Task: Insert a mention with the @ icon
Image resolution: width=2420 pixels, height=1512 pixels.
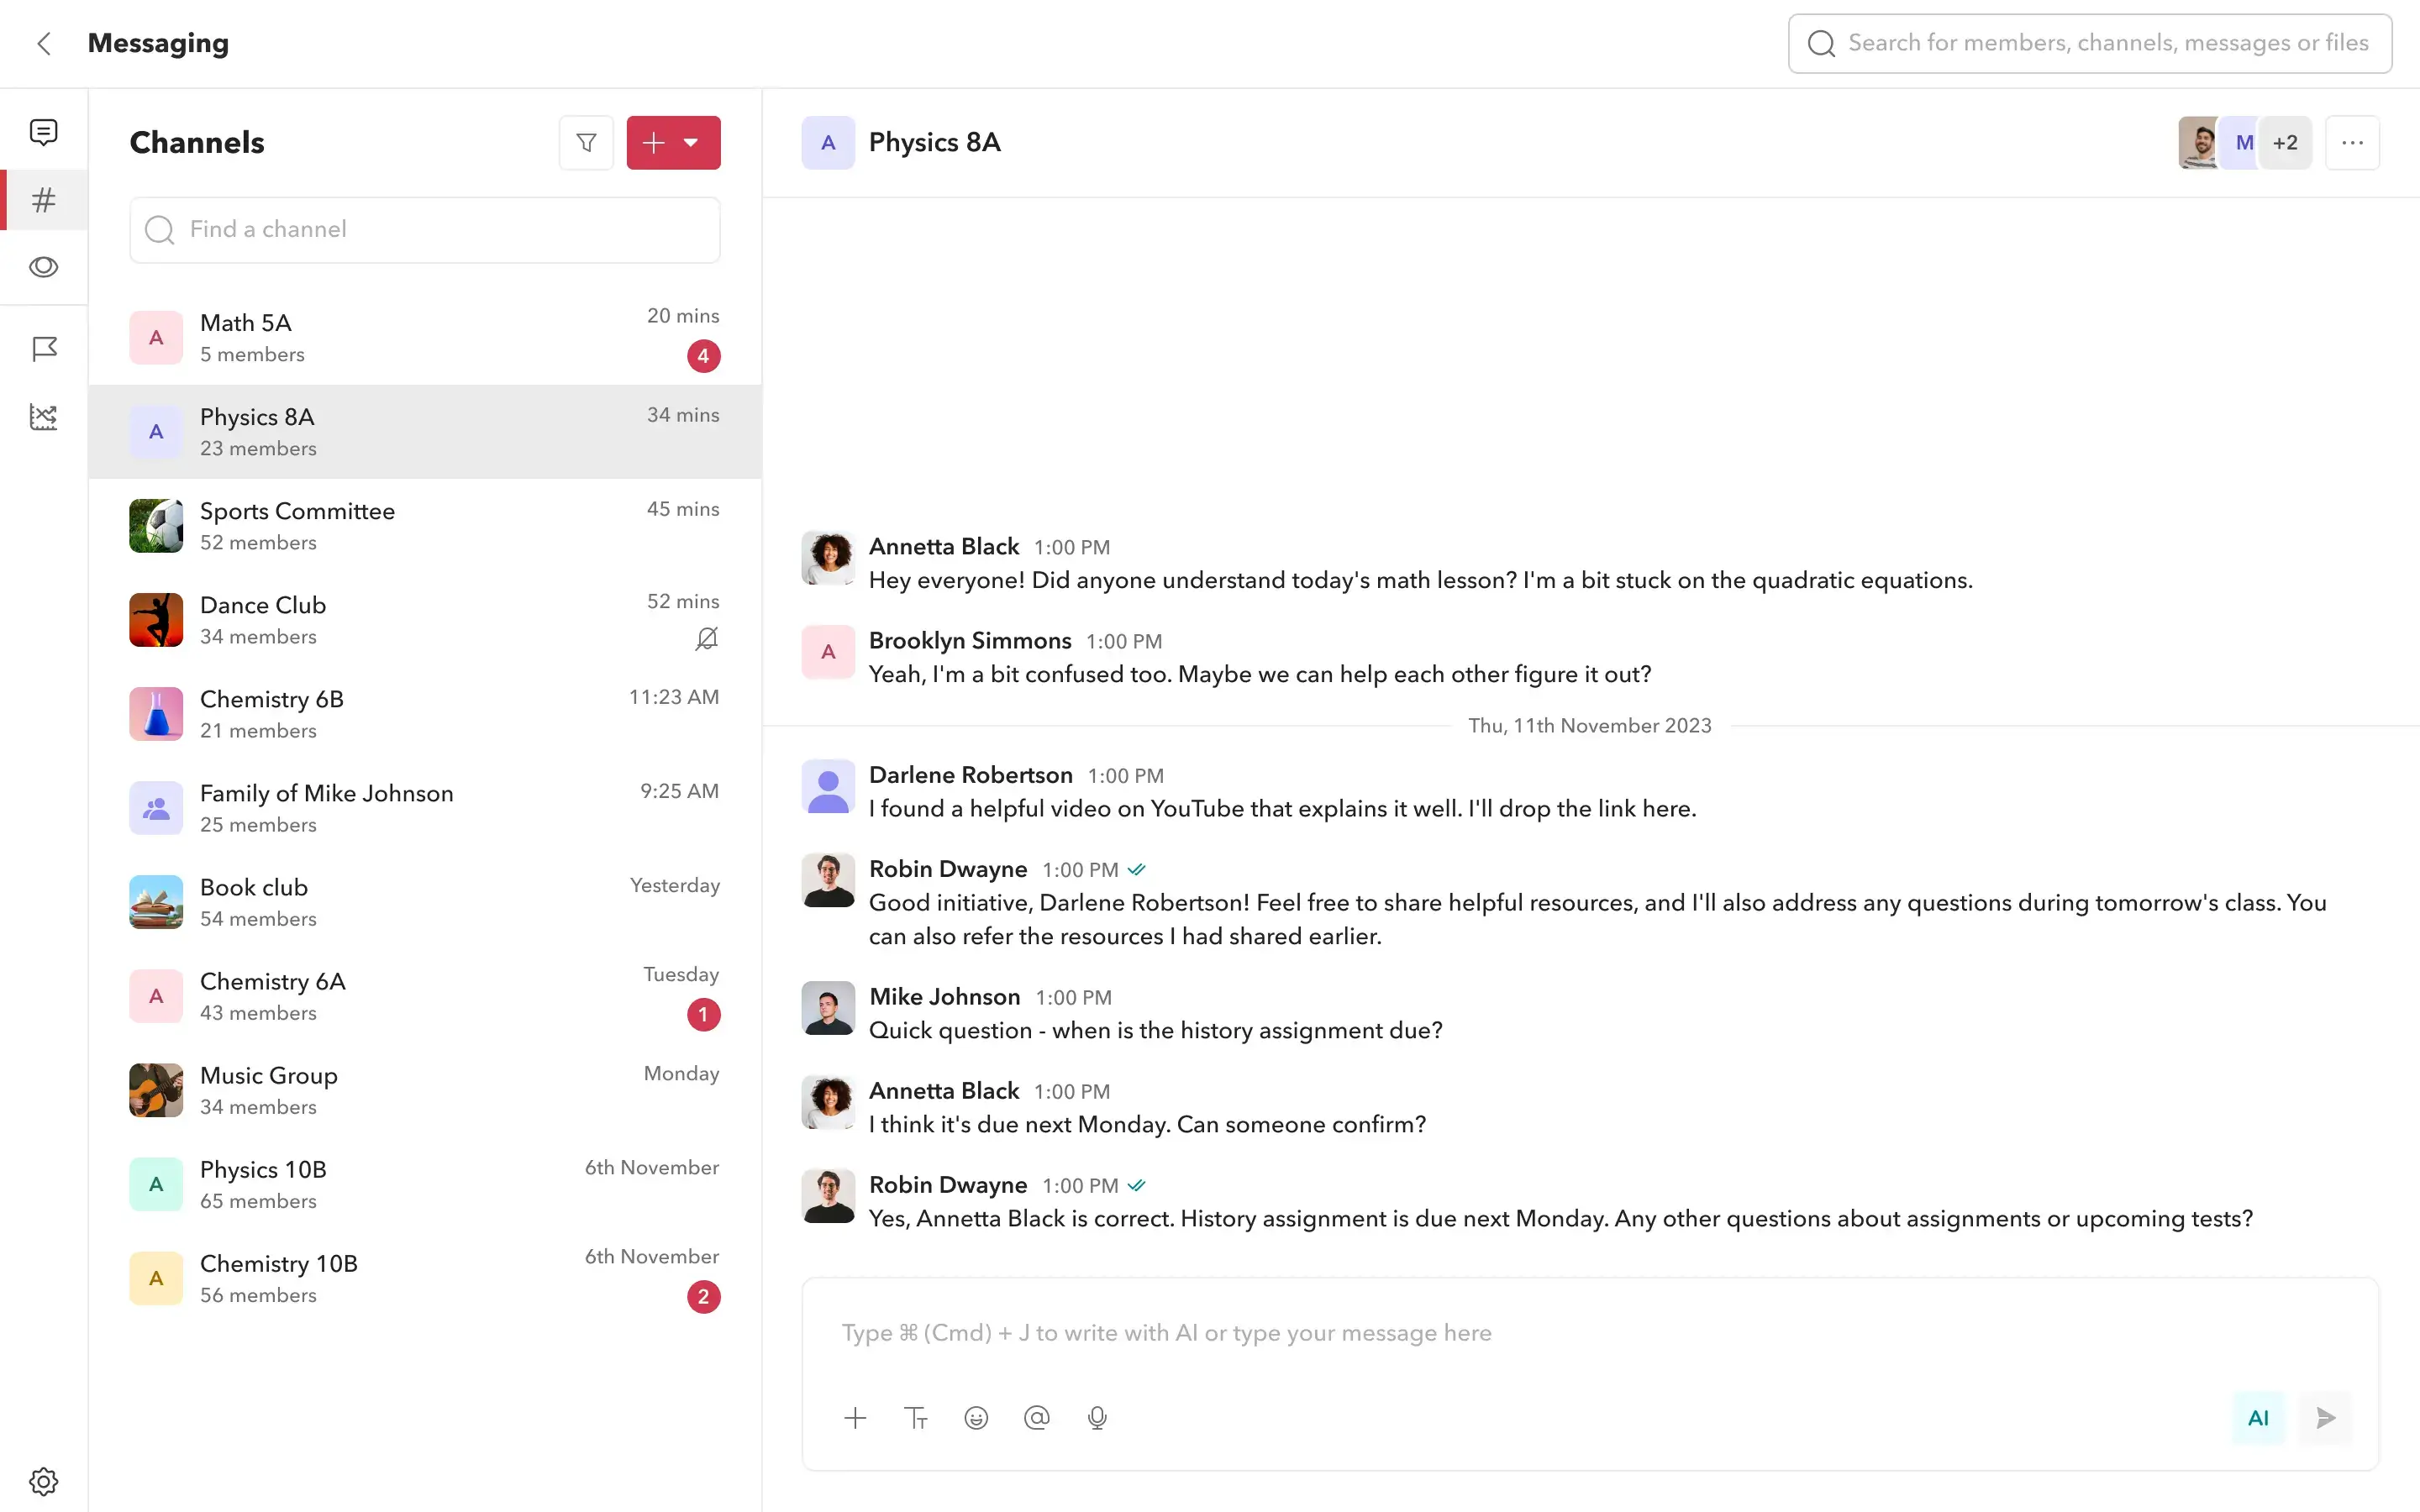Action: (x=1037, y=1418)
